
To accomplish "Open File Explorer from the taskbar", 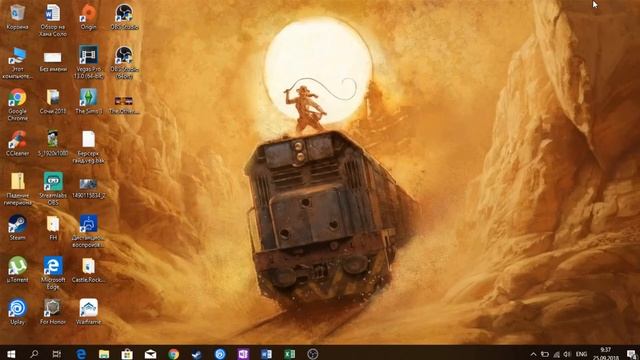I will pos(104,353).
